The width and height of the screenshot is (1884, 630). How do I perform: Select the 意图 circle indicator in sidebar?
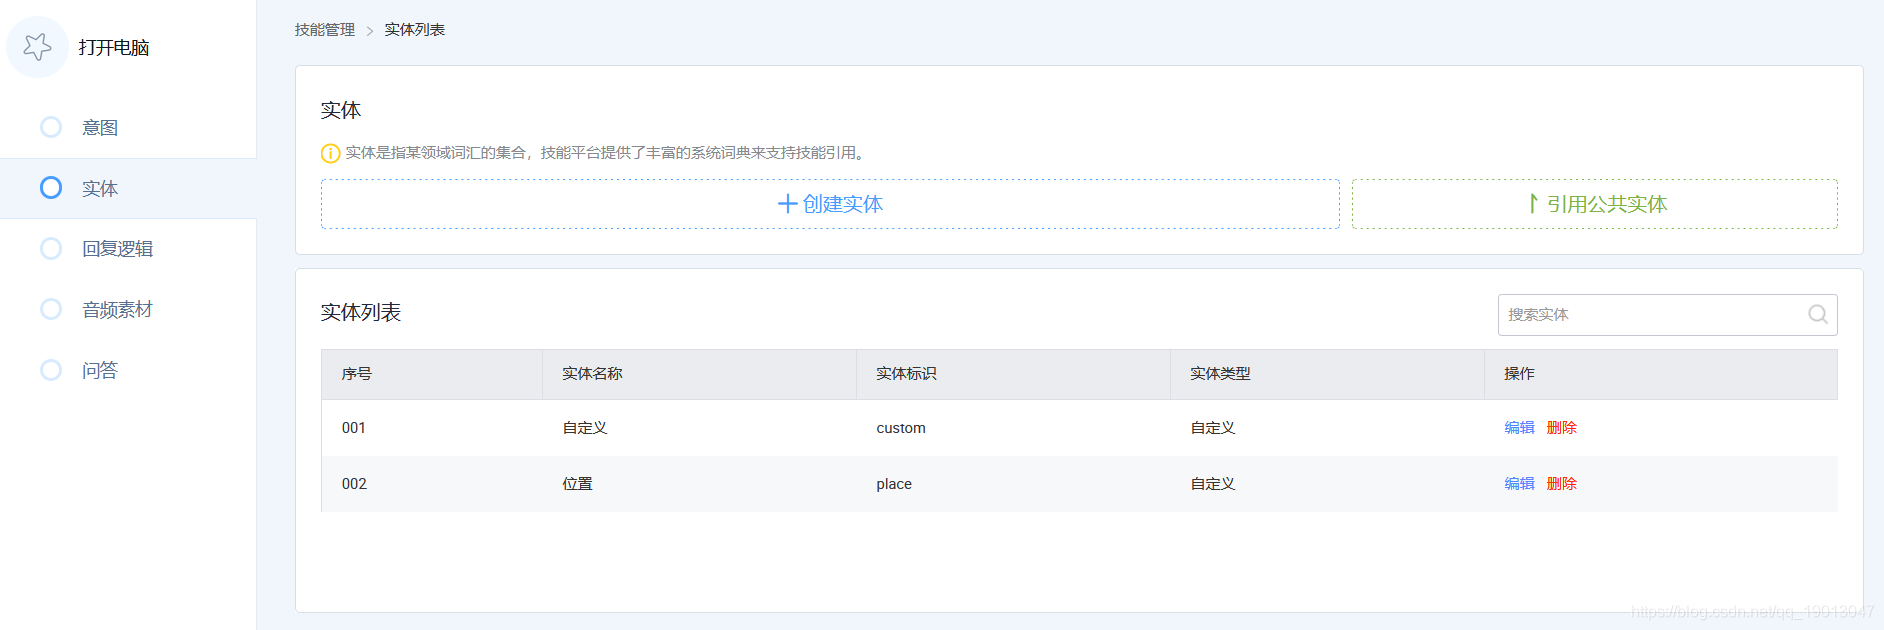[x=51, y=127]
